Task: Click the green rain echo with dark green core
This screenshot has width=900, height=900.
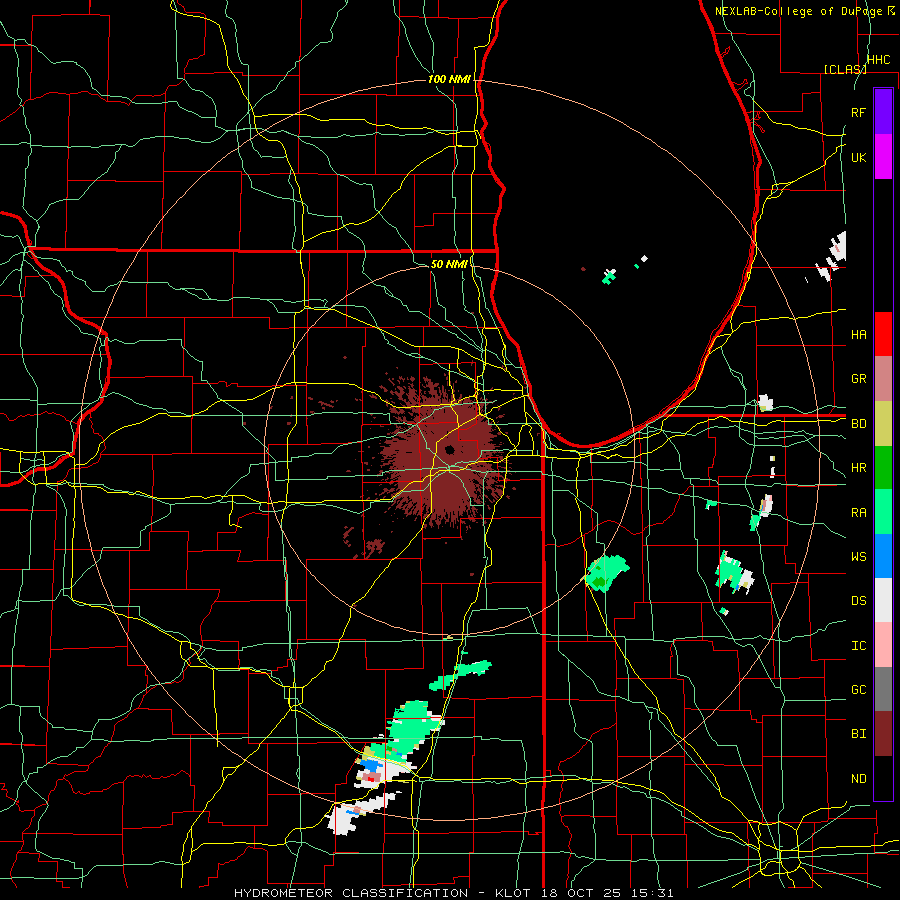Action: (606, 572)
